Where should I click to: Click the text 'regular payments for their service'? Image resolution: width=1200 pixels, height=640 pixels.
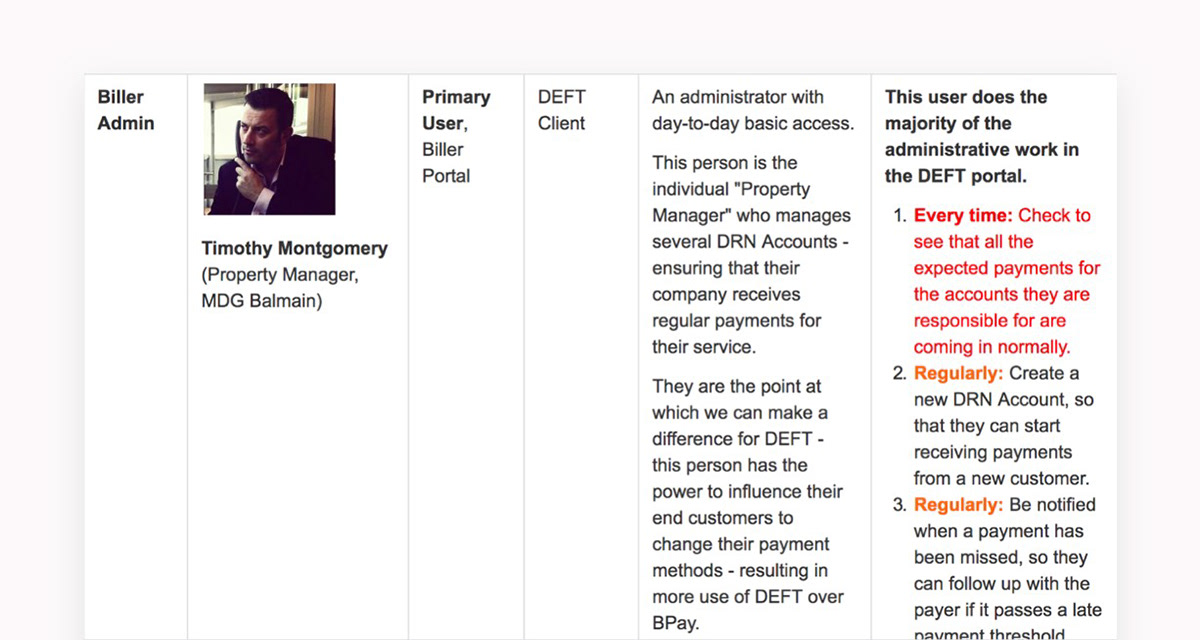(736, 334)
